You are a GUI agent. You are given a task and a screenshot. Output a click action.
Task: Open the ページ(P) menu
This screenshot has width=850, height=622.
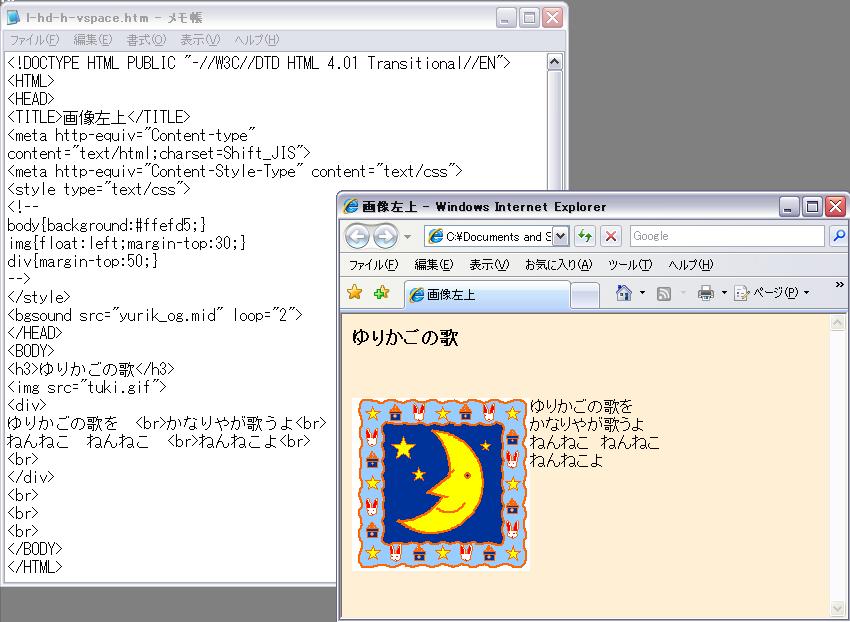point(772,293)
